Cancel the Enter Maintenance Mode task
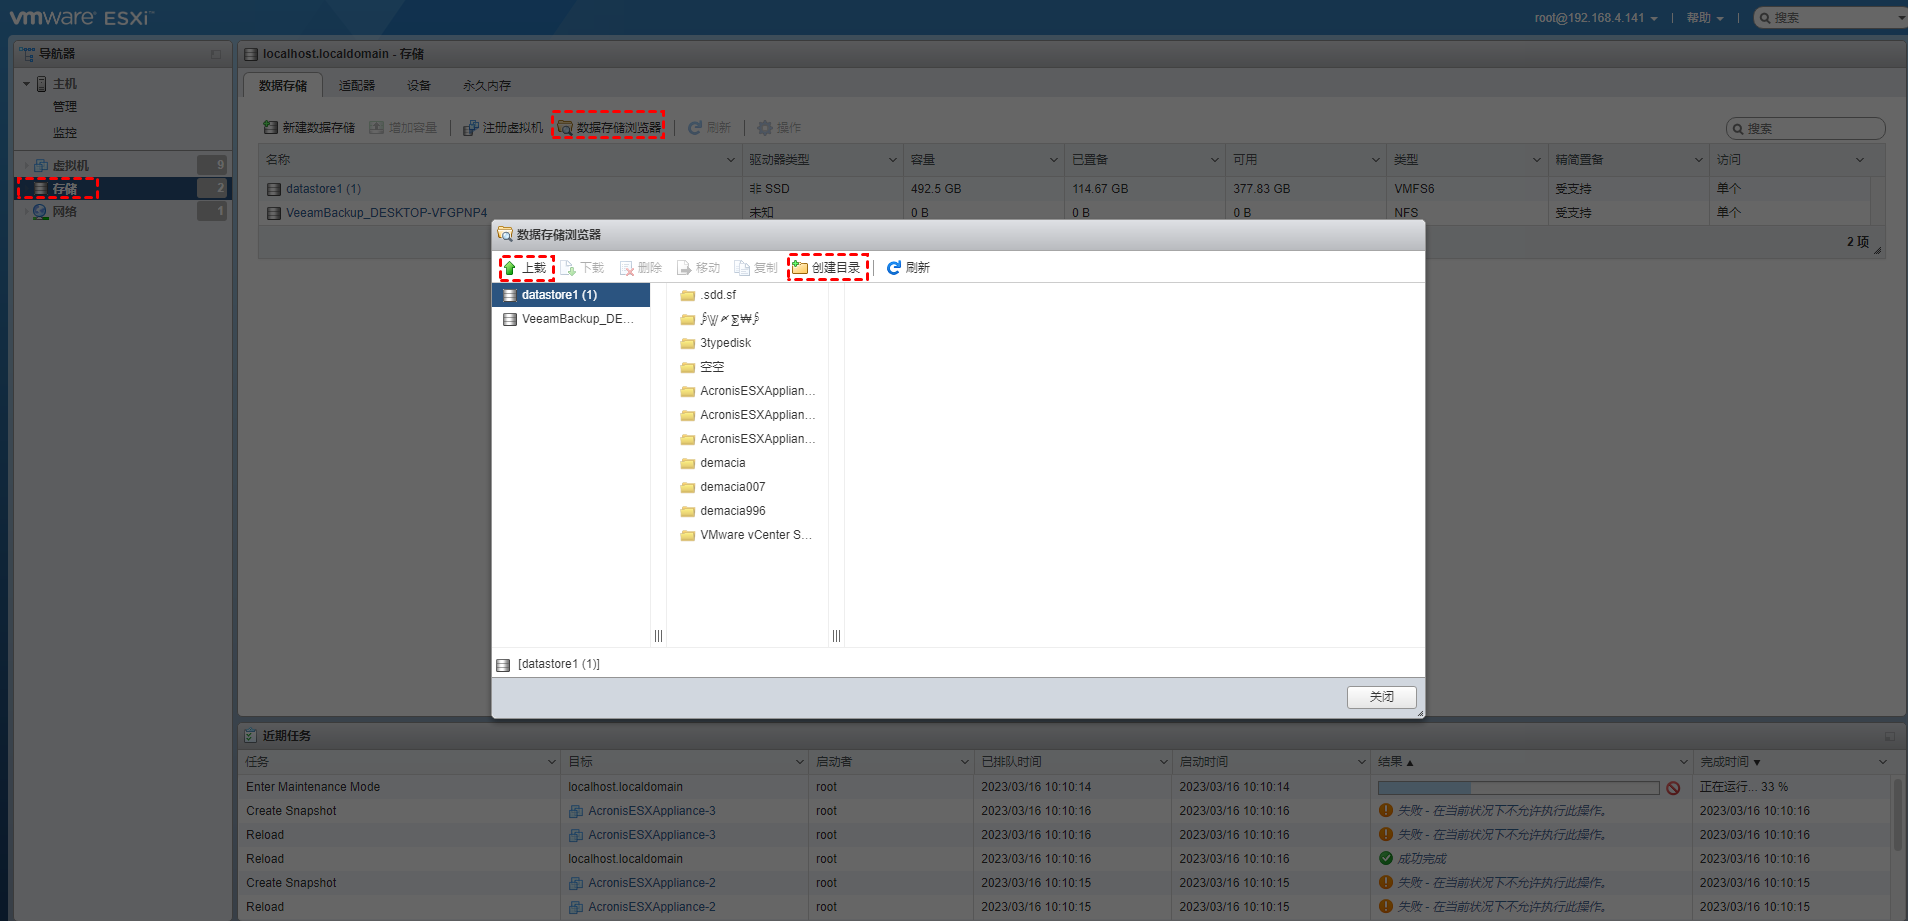The image size is (1908, 921). point(1673,788)
